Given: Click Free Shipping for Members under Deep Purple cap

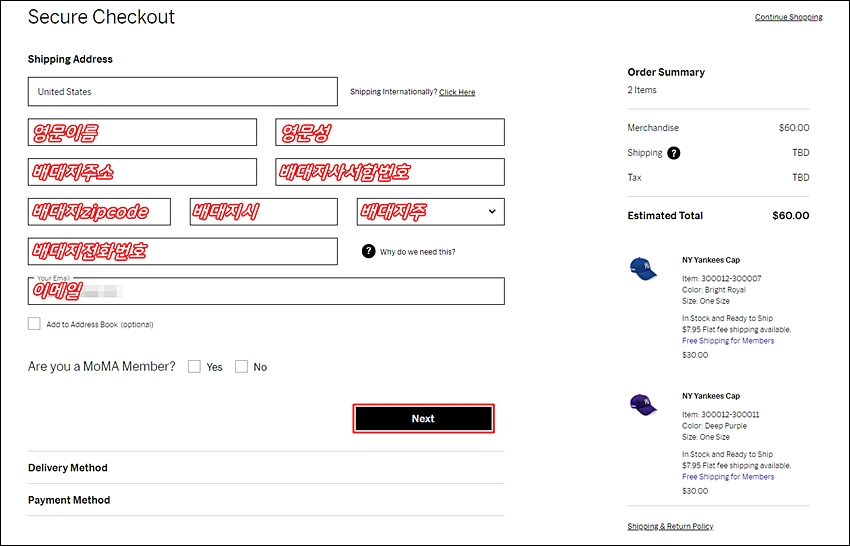Looking at the screenshot, I should [x=728, y=477].
